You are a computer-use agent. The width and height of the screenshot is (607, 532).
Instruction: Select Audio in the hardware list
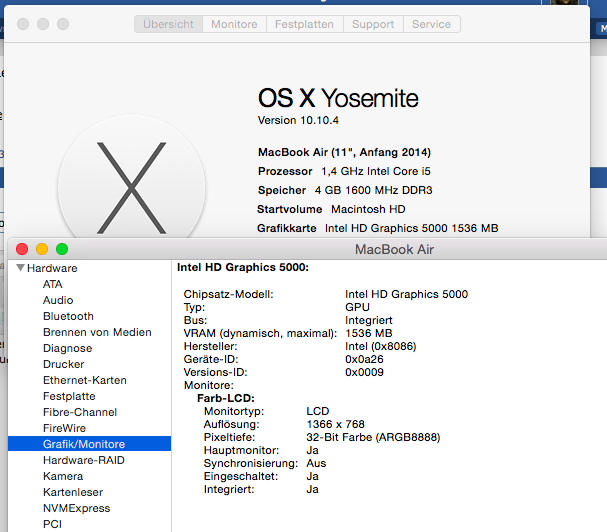coord(58,300)
